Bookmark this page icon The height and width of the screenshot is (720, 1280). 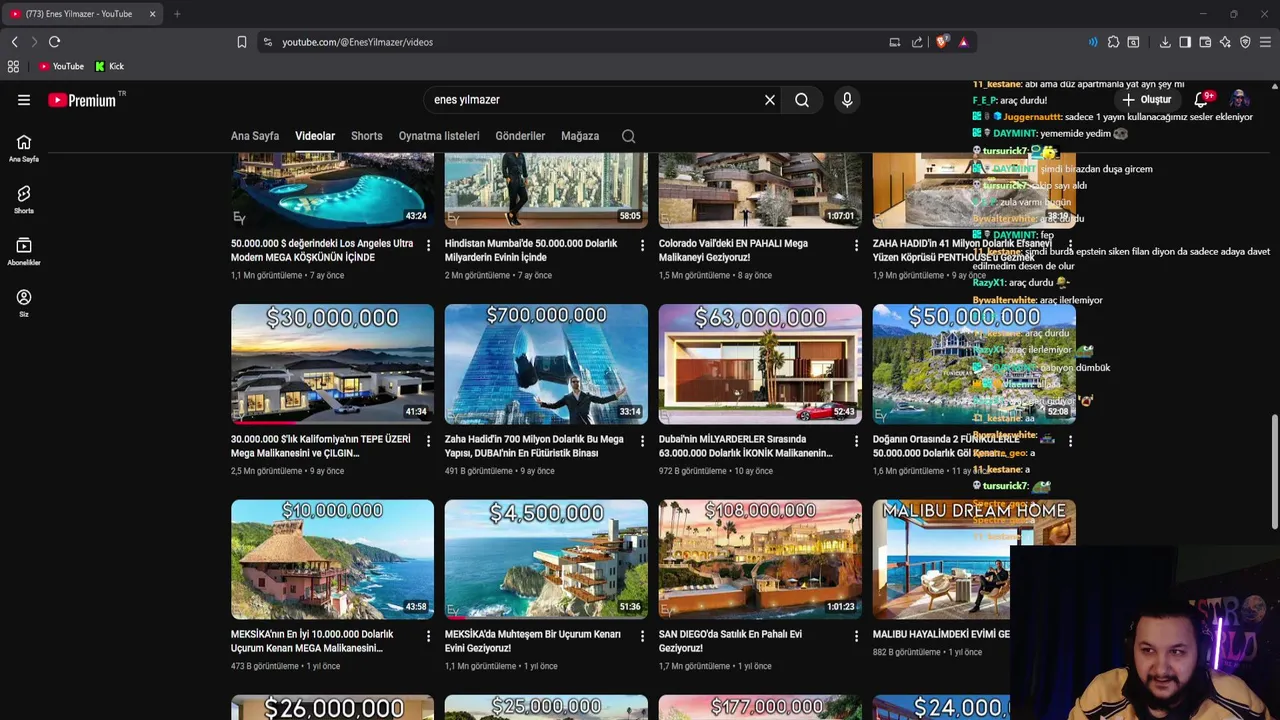pyautogui.click(x=242, y=42)
